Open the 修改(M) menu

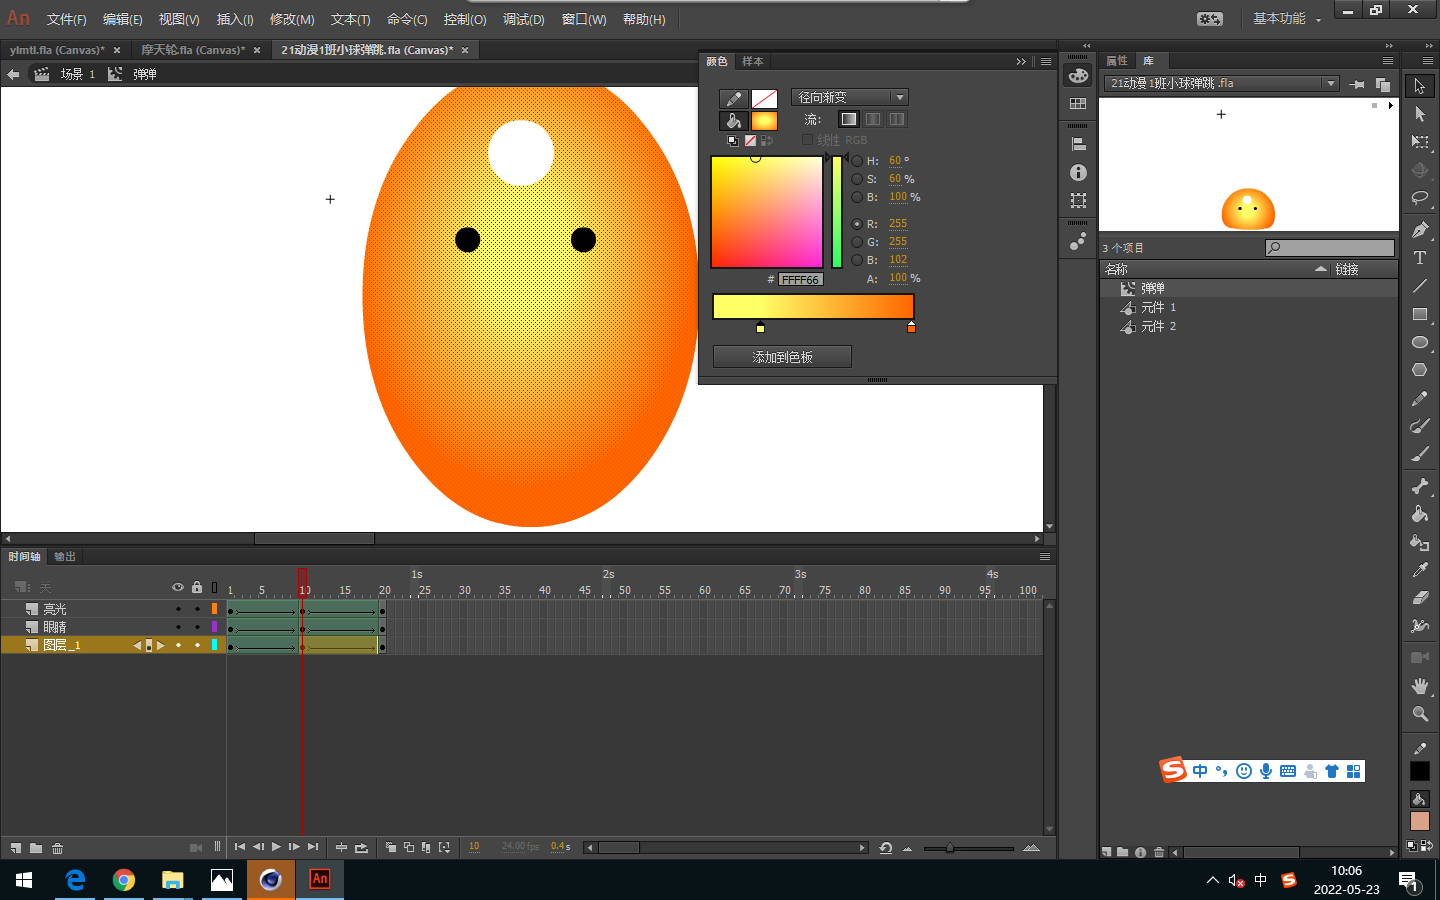[x=292, y=20]
